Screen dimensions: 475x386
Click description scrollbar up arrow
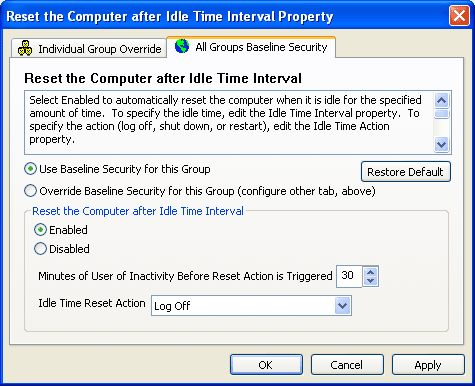pyautogui.click(x=442, y=100)
